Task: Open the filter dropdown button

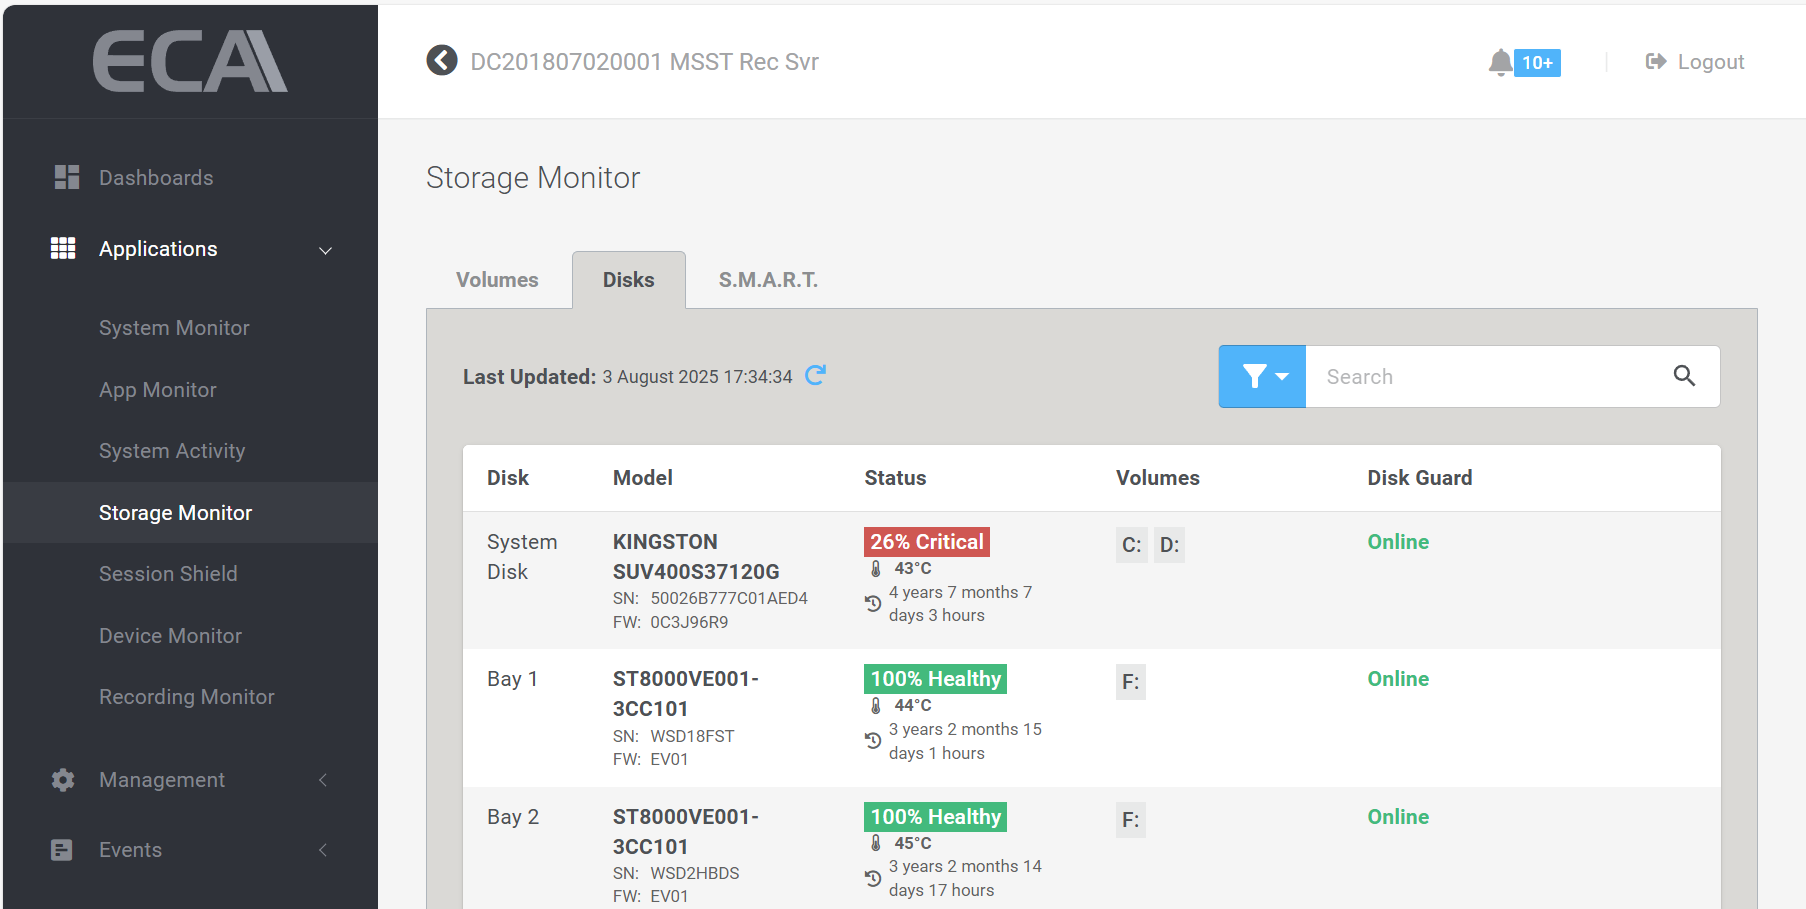Action: coord(1262,376)
